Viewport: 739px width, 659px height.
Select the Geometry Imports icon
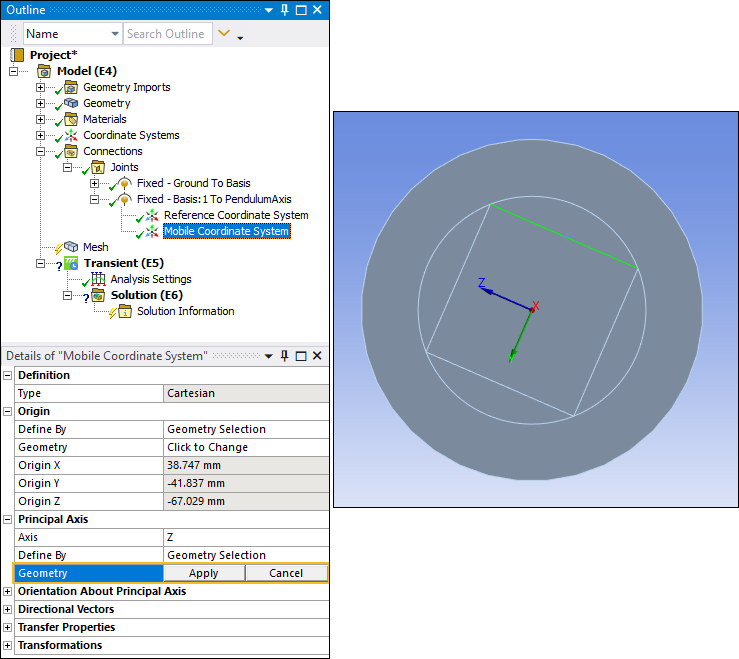(x=71, y=87)
